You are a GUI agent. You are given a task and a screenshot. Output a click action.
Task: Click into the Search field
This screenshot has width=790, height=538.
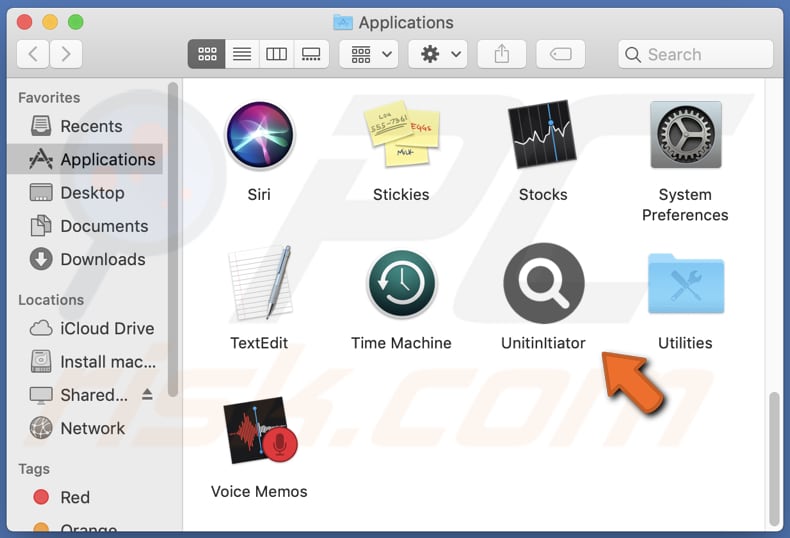[x=696, y=54]
